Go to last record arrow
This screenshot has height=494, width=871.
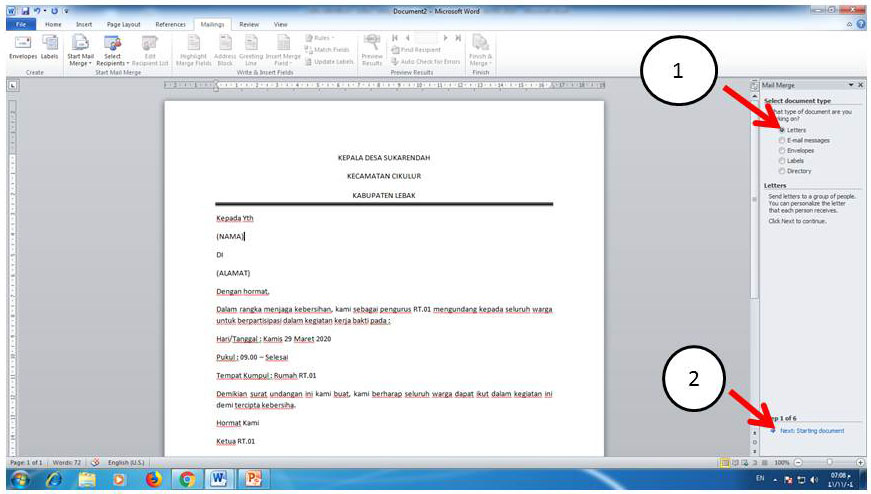[458, 38]
